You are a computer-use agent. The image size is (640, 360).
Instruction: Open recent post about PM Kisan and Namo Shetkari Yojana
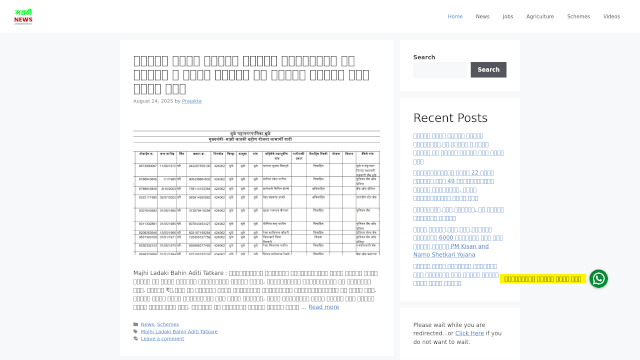coord(458,242)
